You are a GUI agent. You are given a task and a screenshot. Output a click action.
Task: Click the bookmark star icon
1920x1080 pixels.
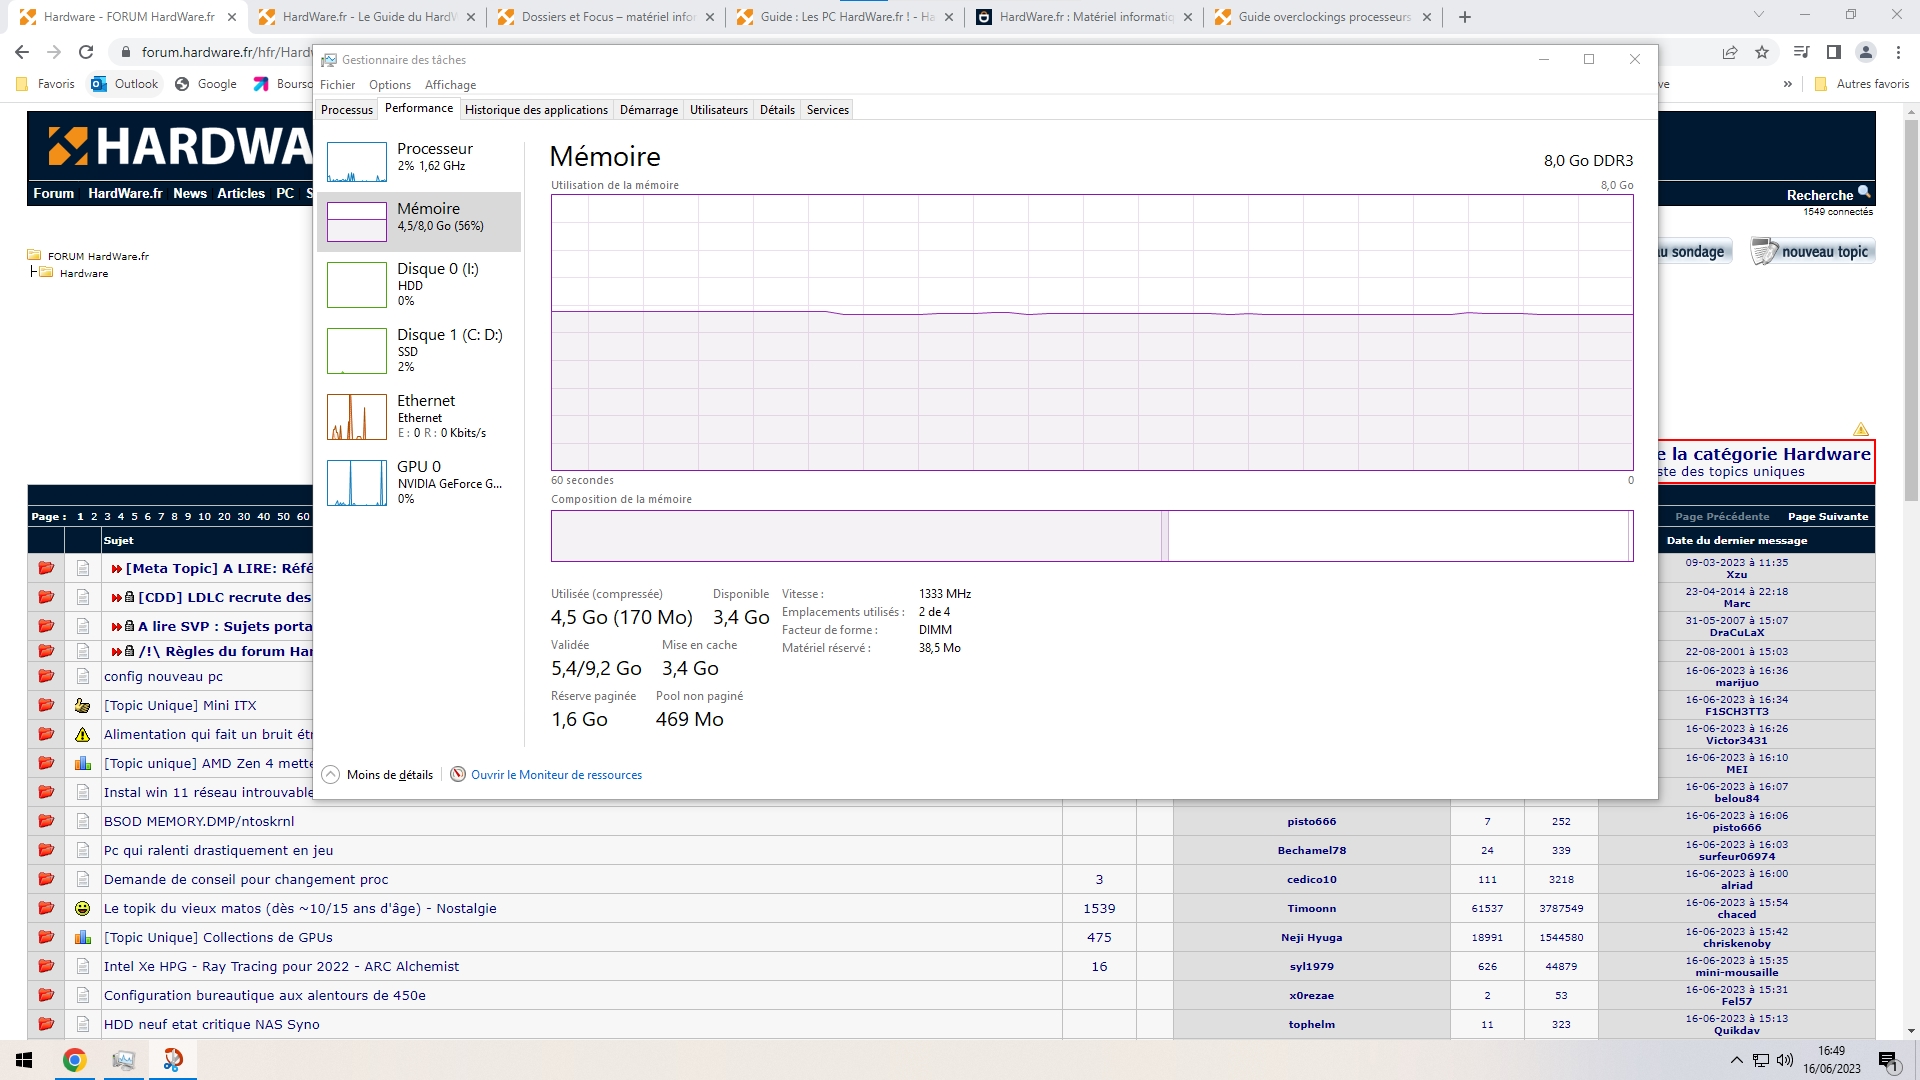click(1762, 52)
